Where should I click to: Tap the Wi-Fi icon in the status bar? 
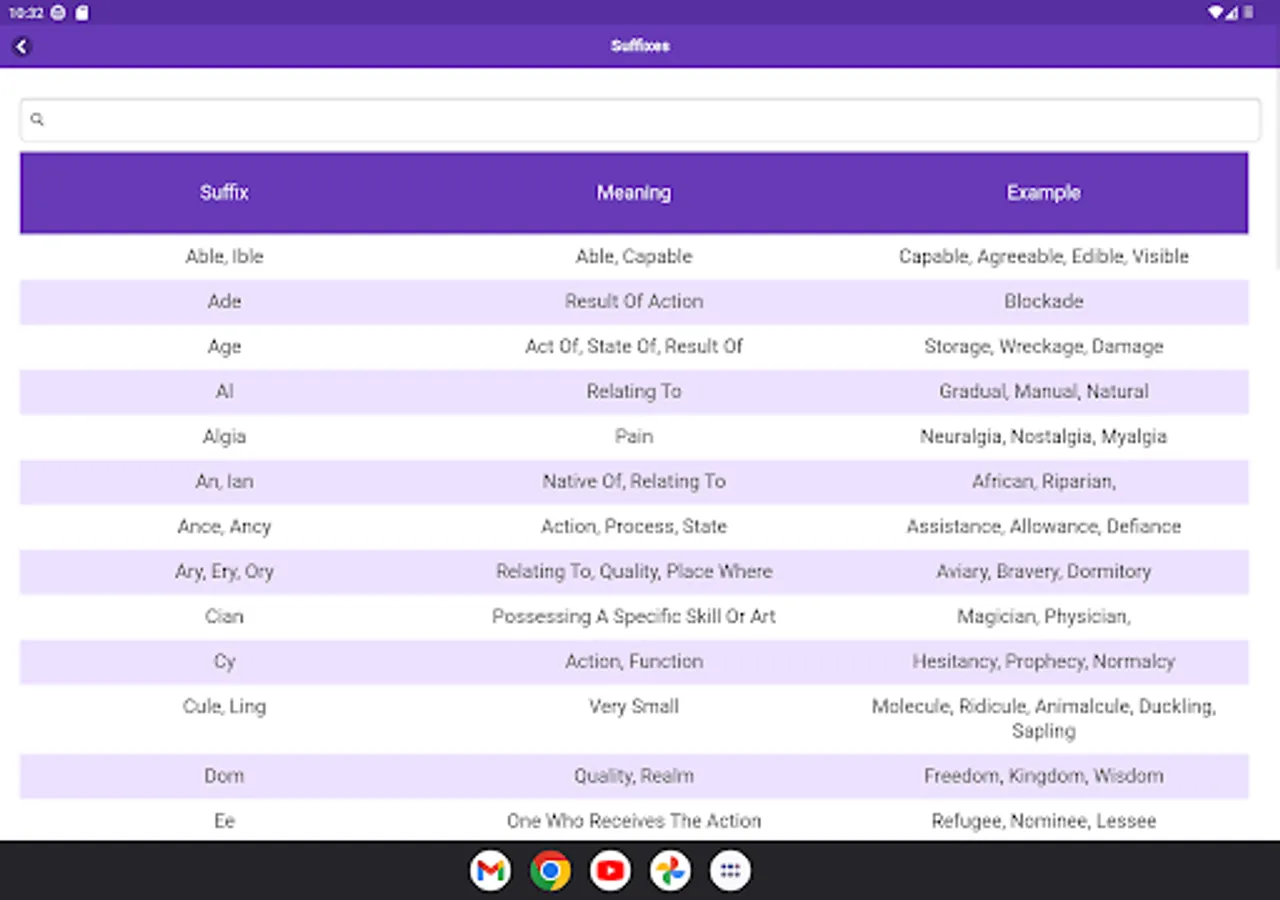point(1216,13)
